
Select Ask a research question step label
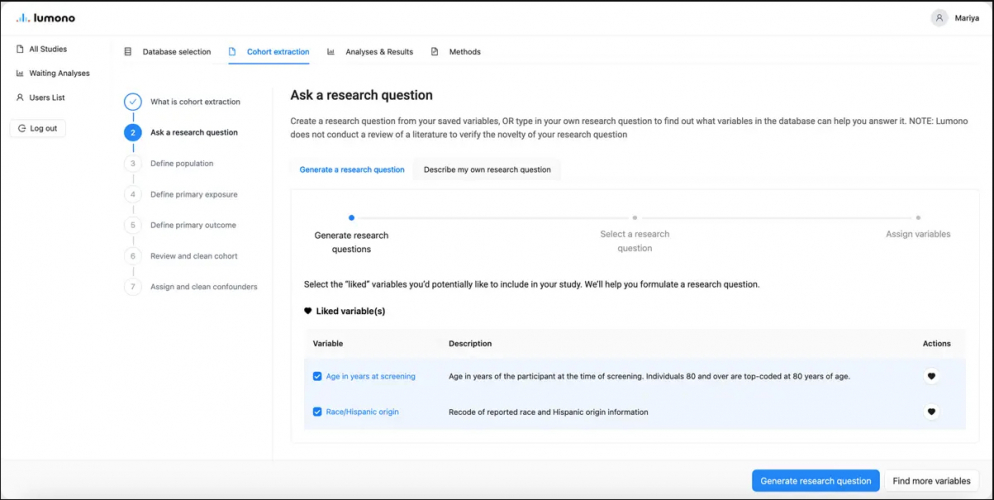point(194,132)
